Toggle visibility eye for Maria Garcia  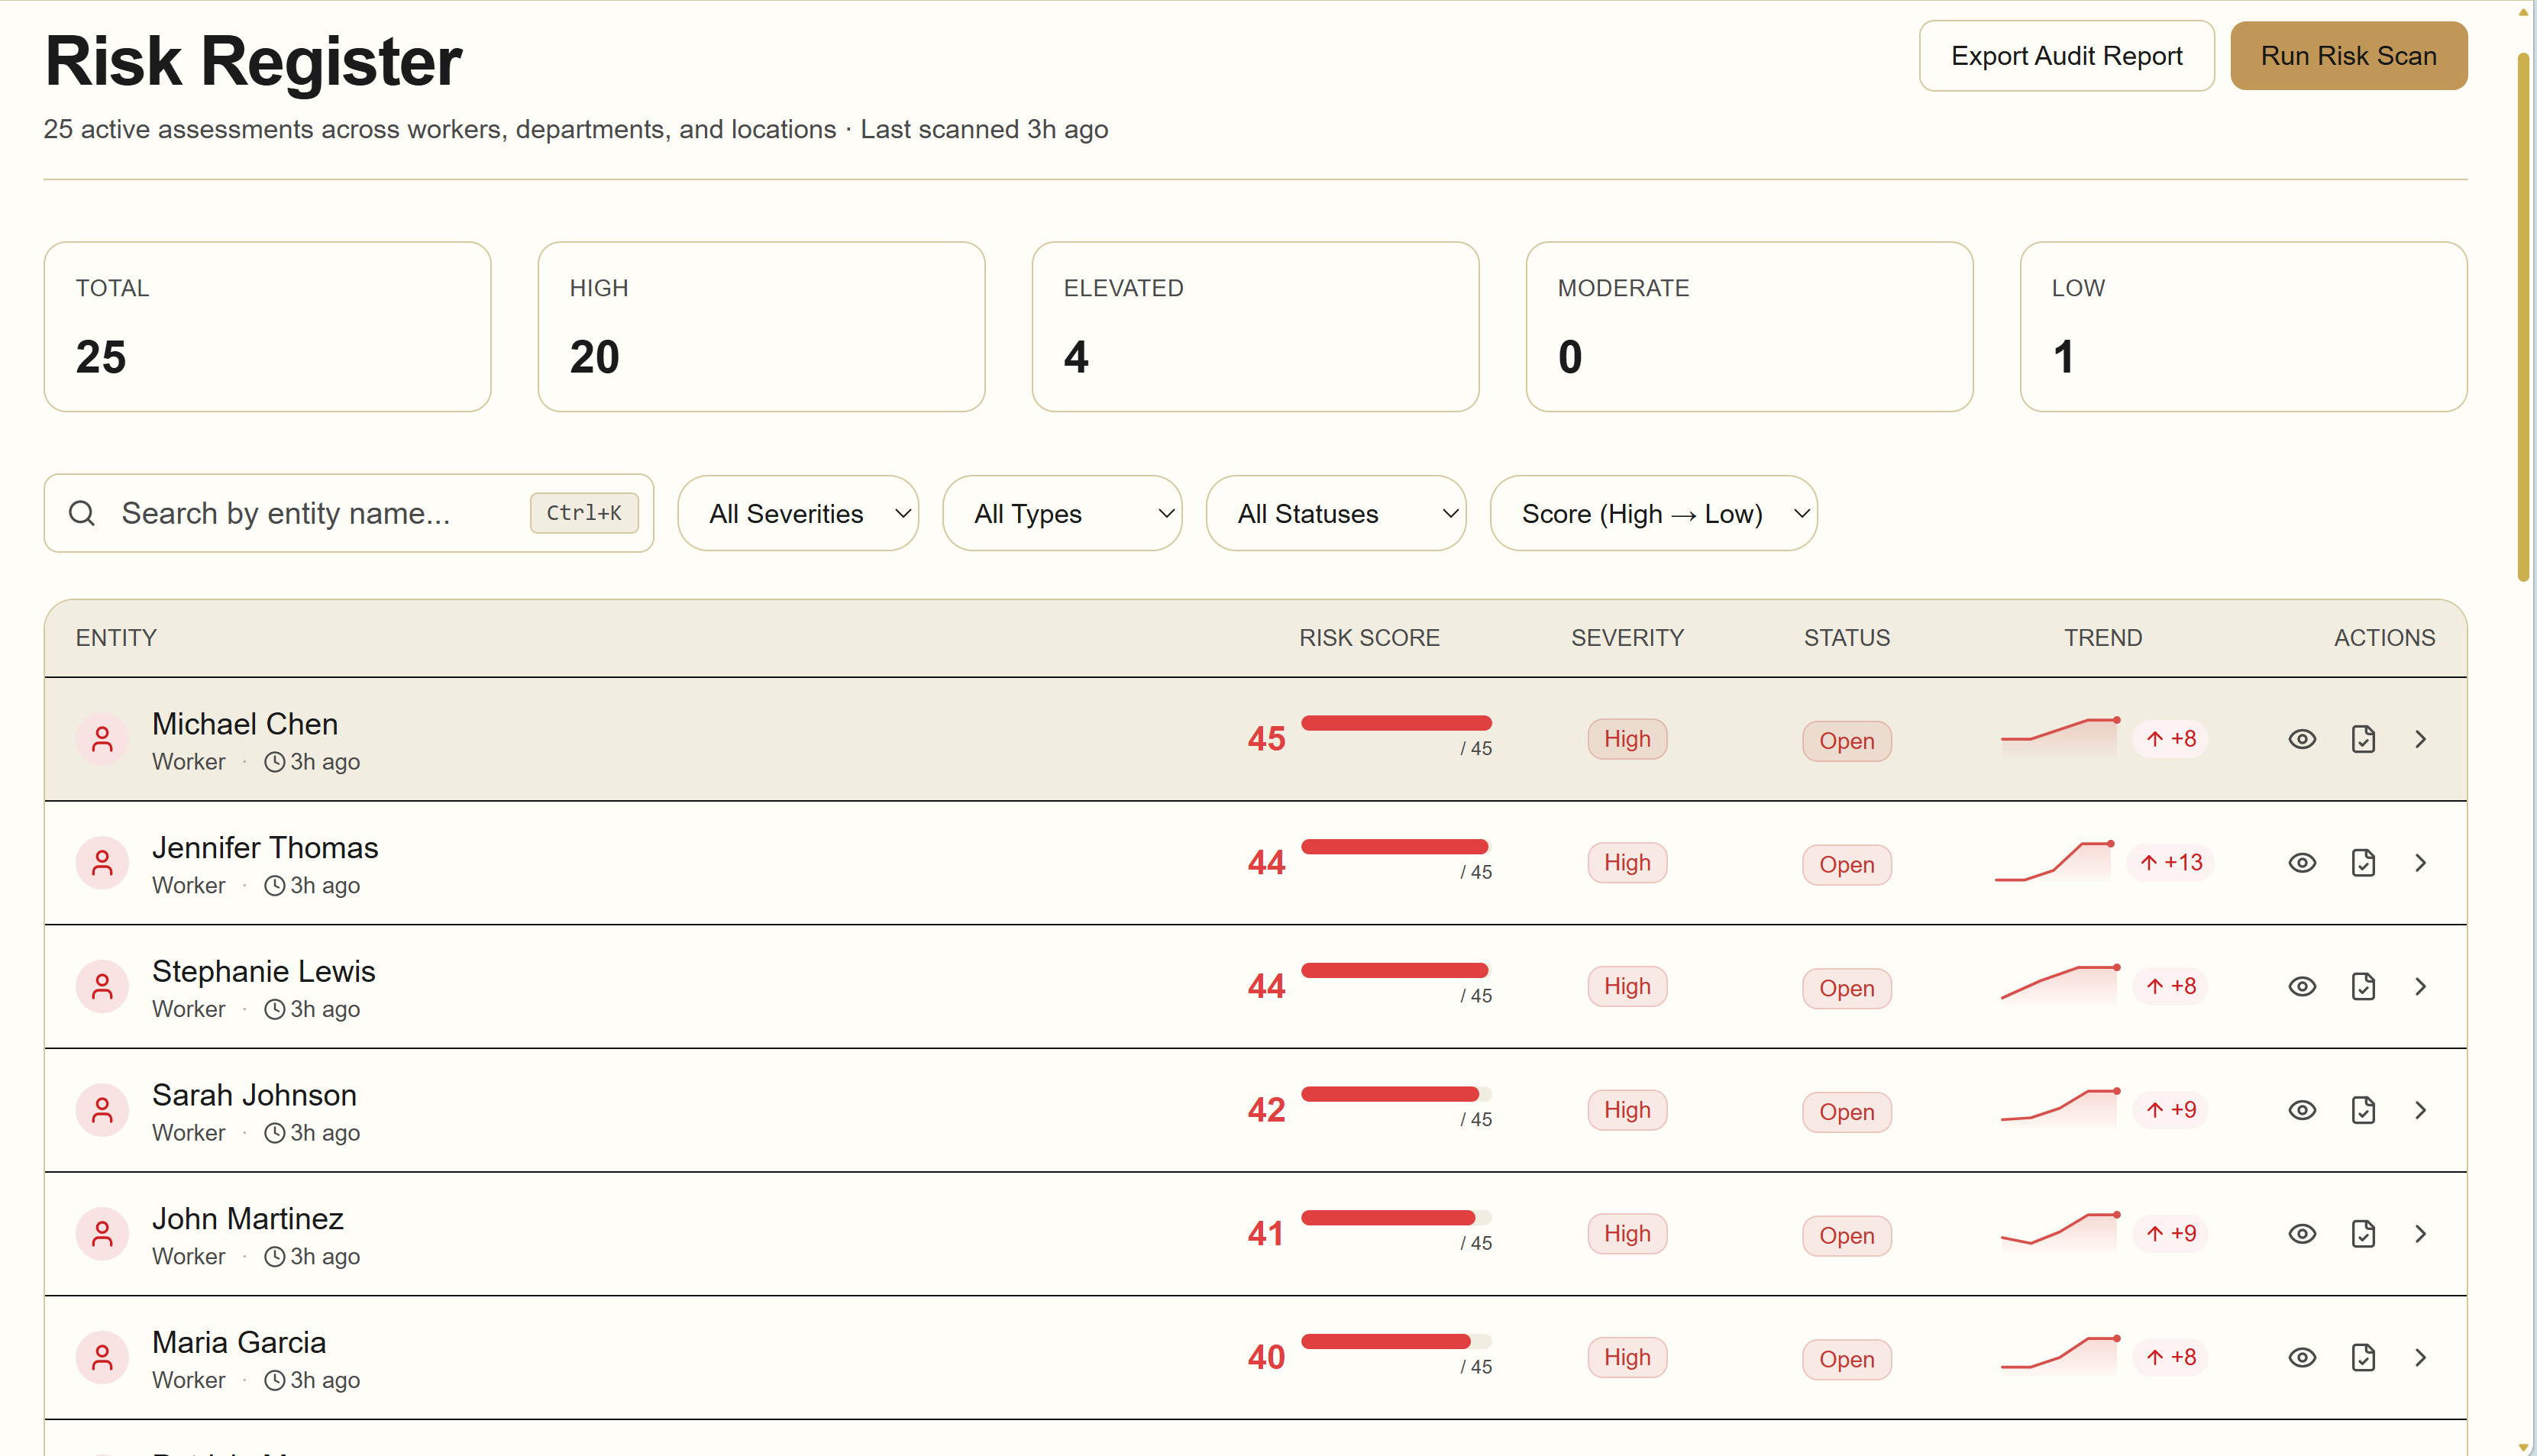click(2302, 1357)
